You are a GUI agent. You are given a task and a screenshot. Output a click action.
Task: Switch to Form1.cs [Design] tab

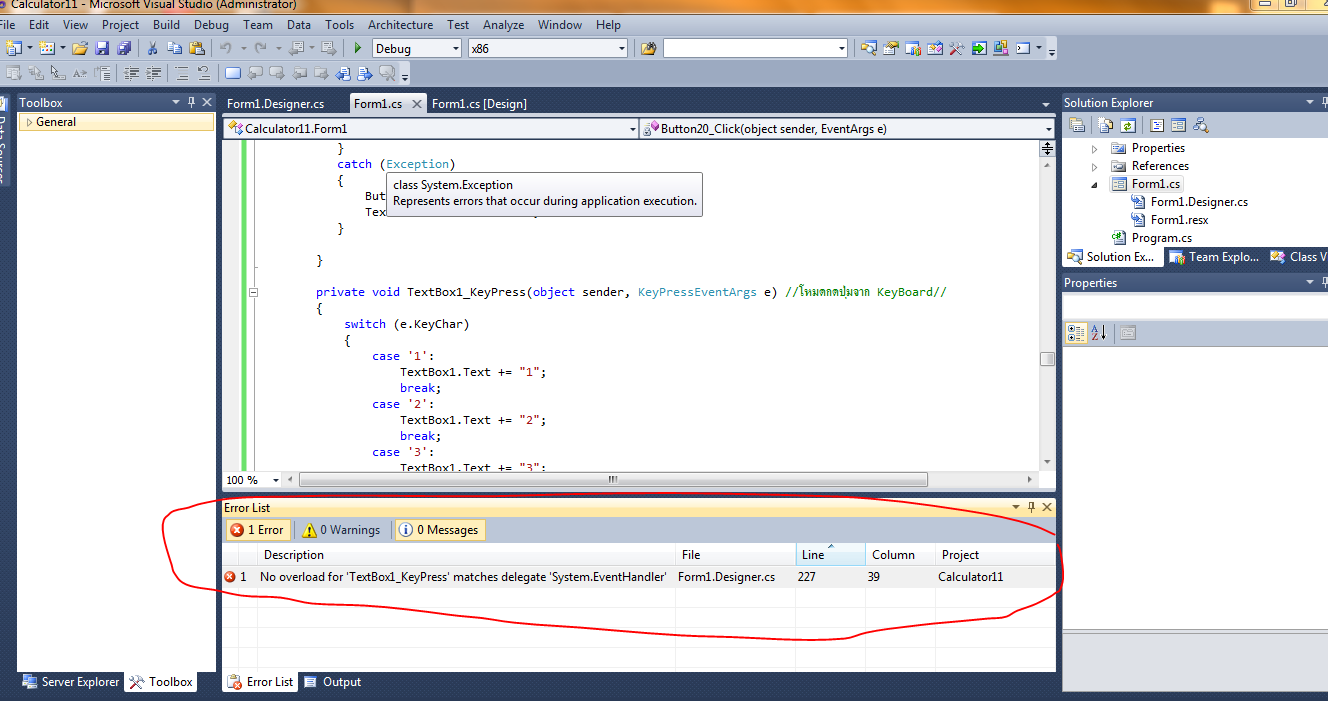pos(479,104)
